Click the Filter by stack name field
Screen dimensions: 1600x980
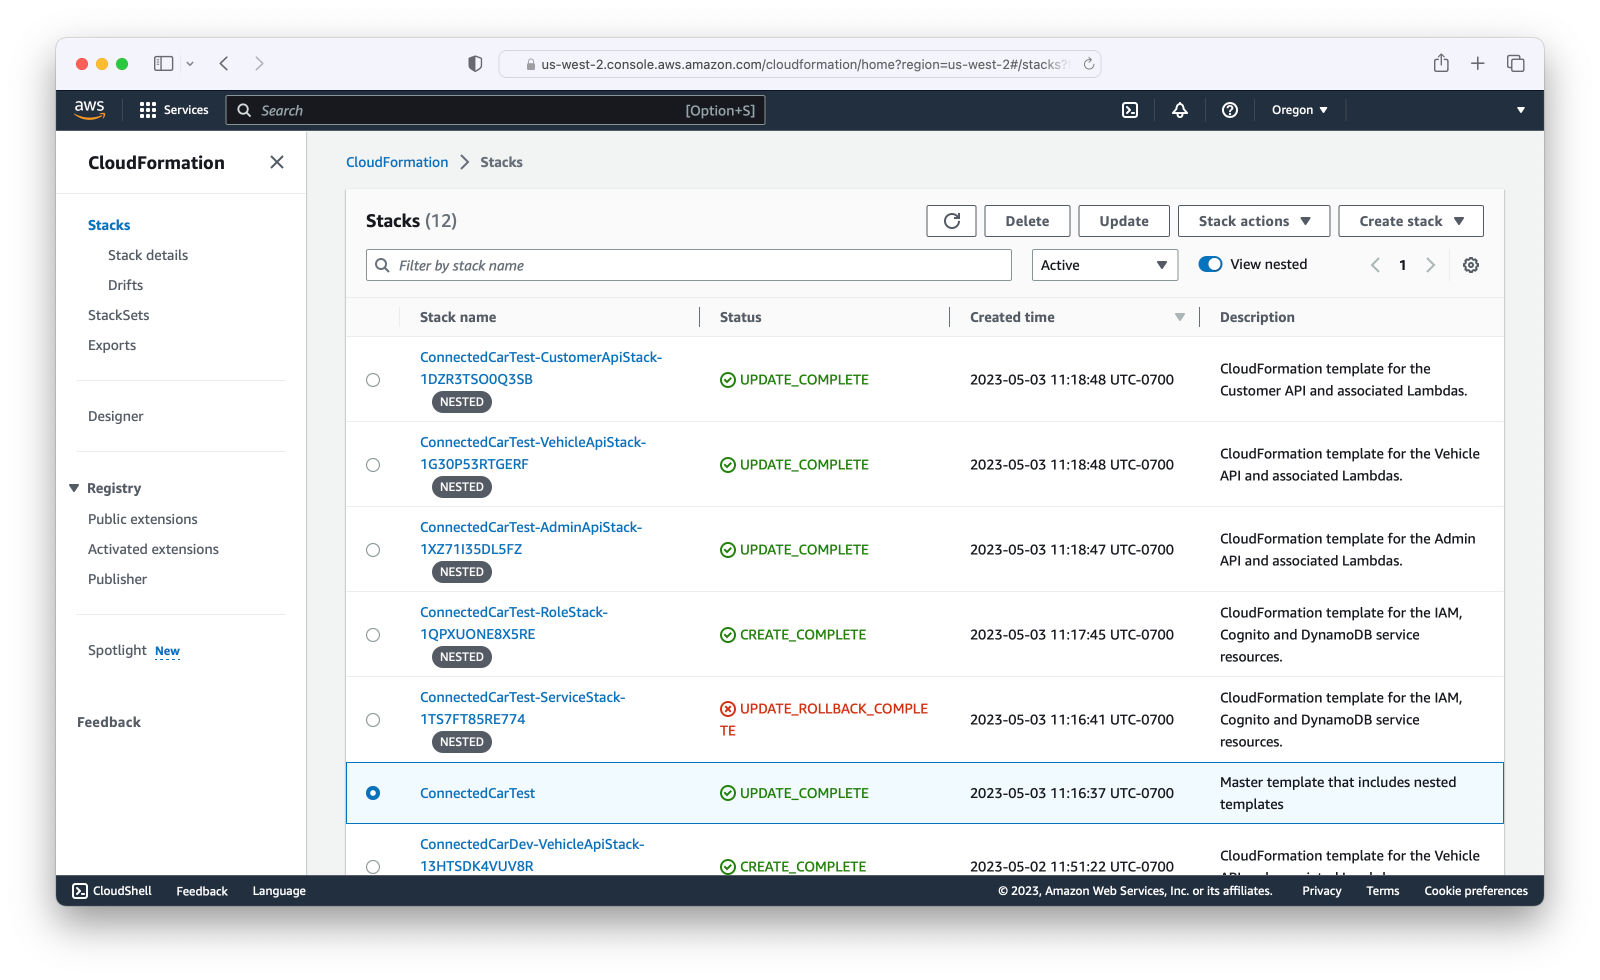pos(689,265)
